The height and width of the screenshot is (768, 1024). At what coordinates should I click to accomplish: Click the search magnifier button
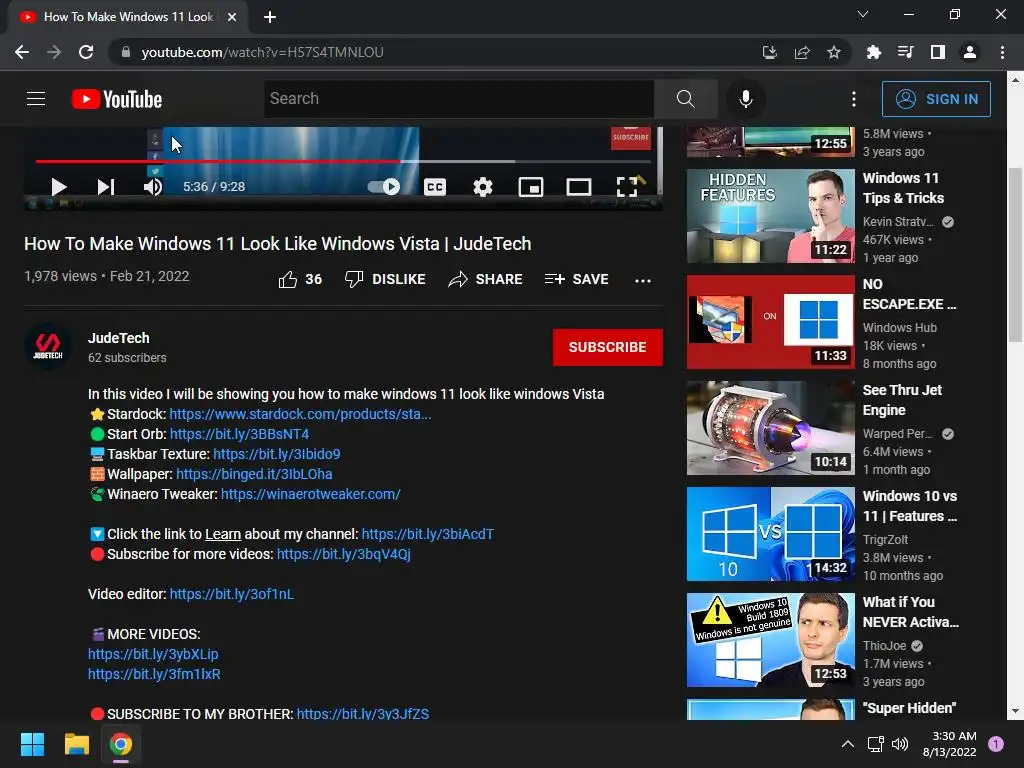686,99
